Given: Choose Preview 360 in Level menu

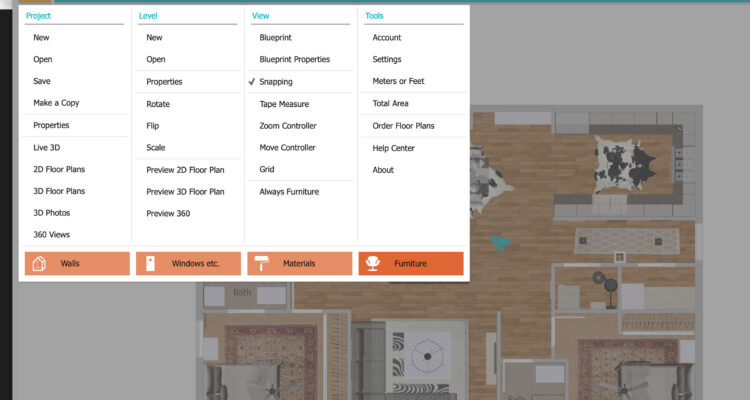Looking at the screenshot, I should 168,213.
